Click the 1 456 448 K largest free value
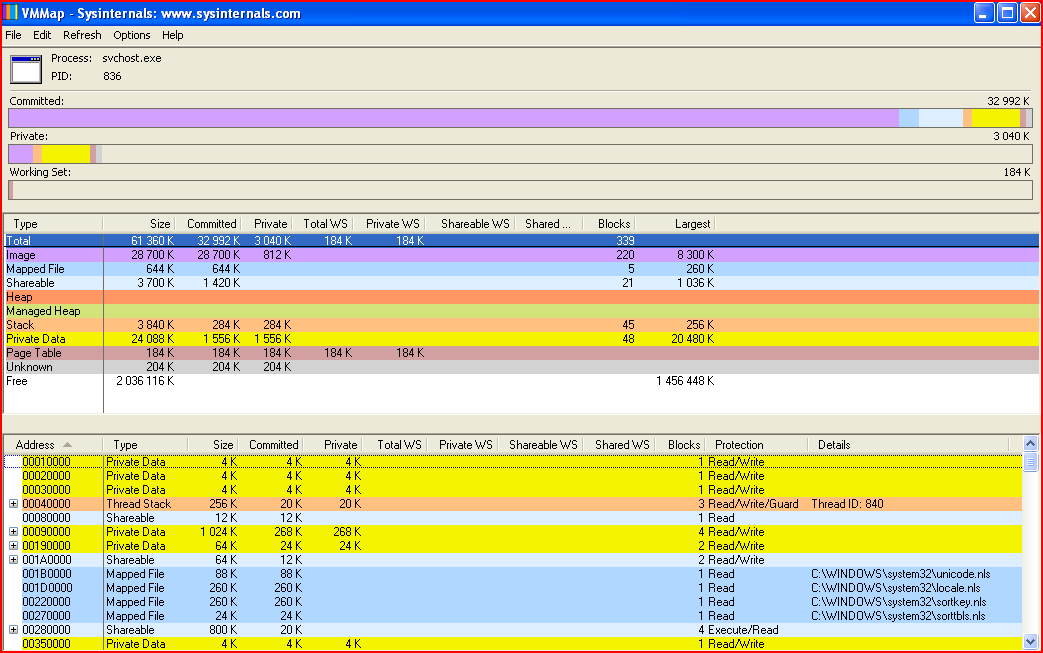The image size is (1043, 653). click(x=685, y=381)
